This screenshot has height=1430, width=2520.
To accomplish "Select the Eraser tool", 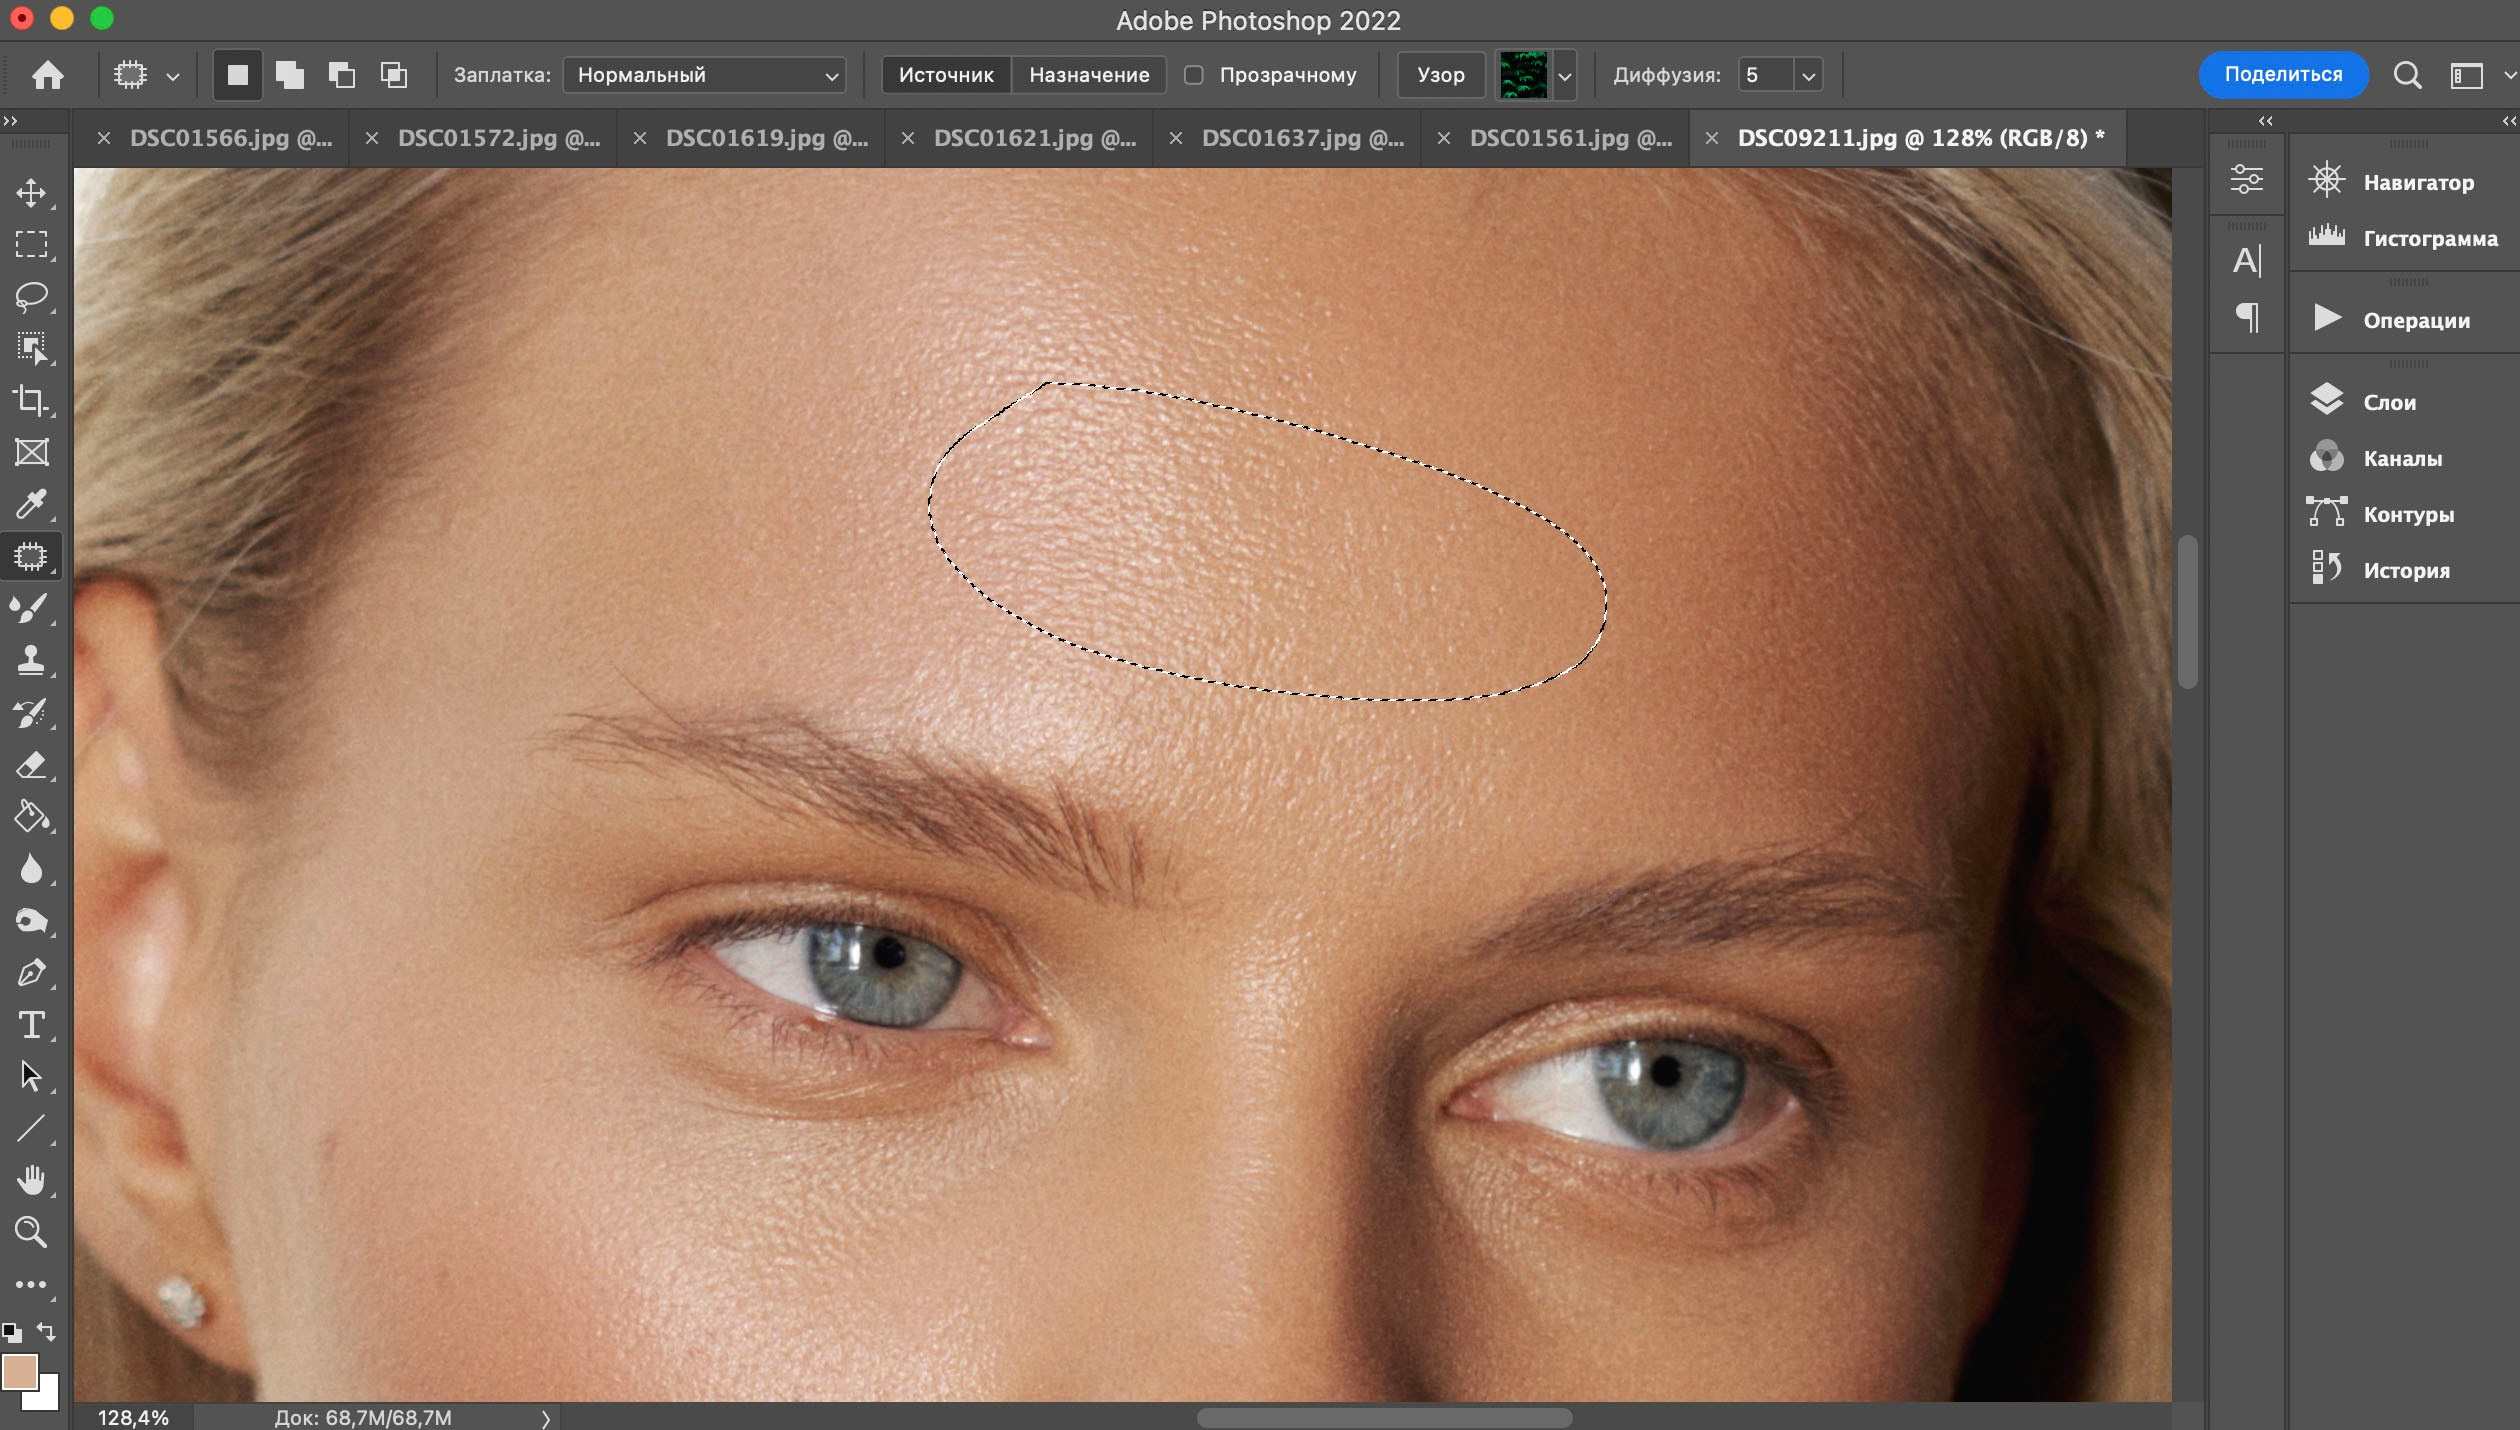I will (31, 766).
